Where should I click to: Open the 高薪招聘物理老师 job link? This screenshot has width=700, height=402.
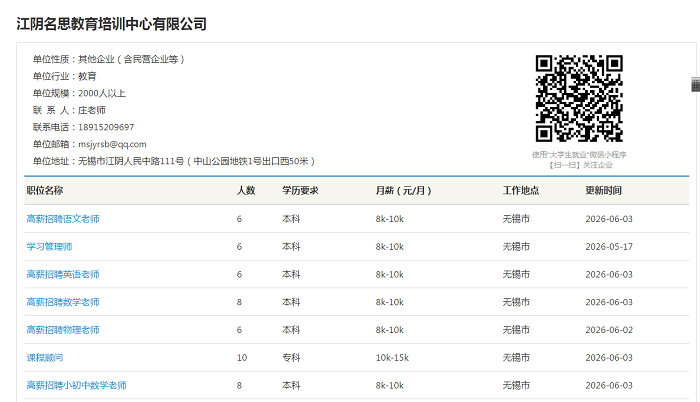[63, 330]
